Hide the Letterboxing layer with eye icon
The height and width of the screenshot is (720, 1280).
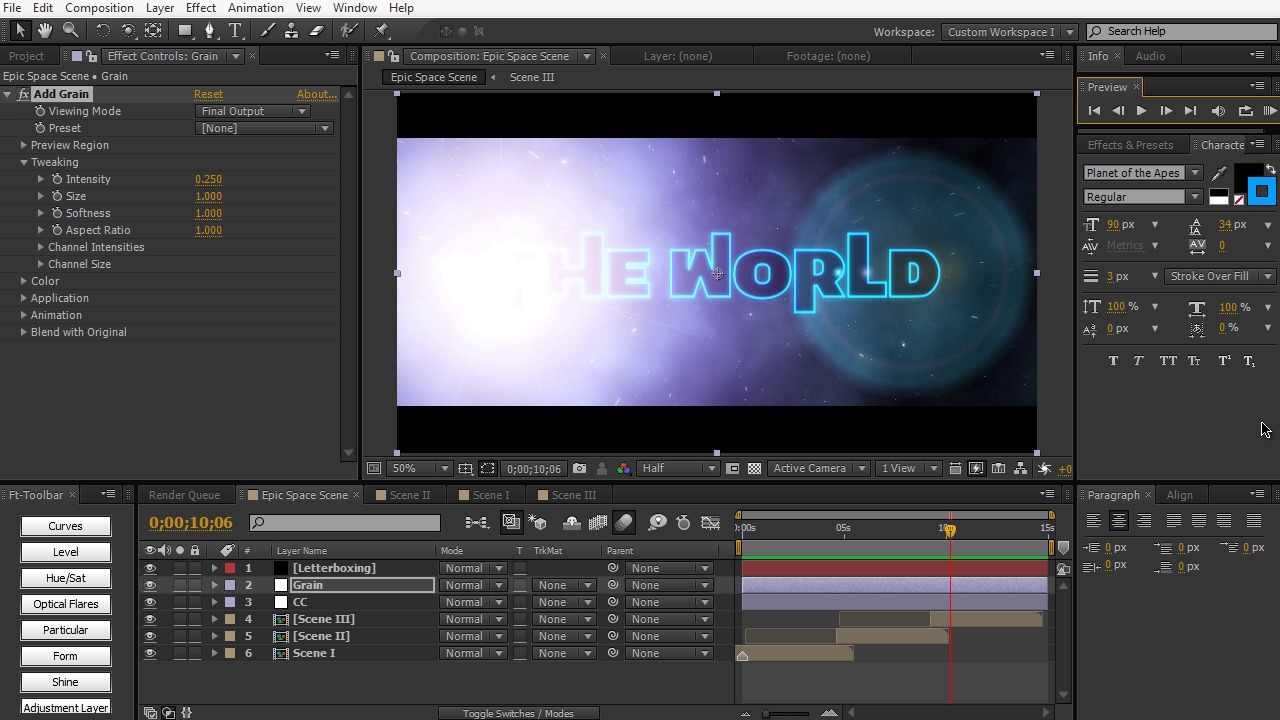pos(150,568)
